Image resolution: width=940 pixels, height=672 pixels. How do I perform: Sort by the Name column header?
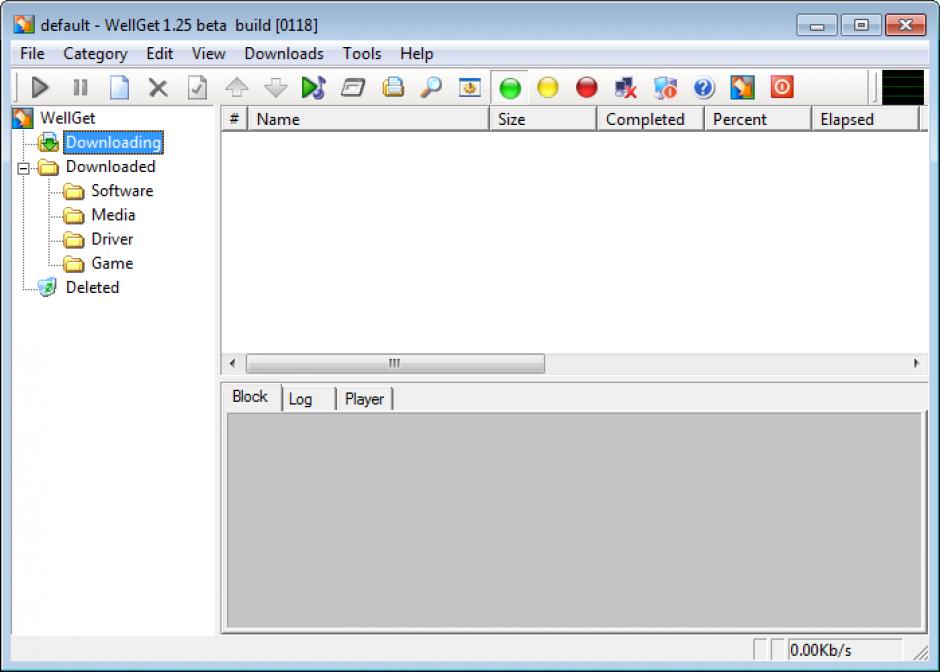369,119
